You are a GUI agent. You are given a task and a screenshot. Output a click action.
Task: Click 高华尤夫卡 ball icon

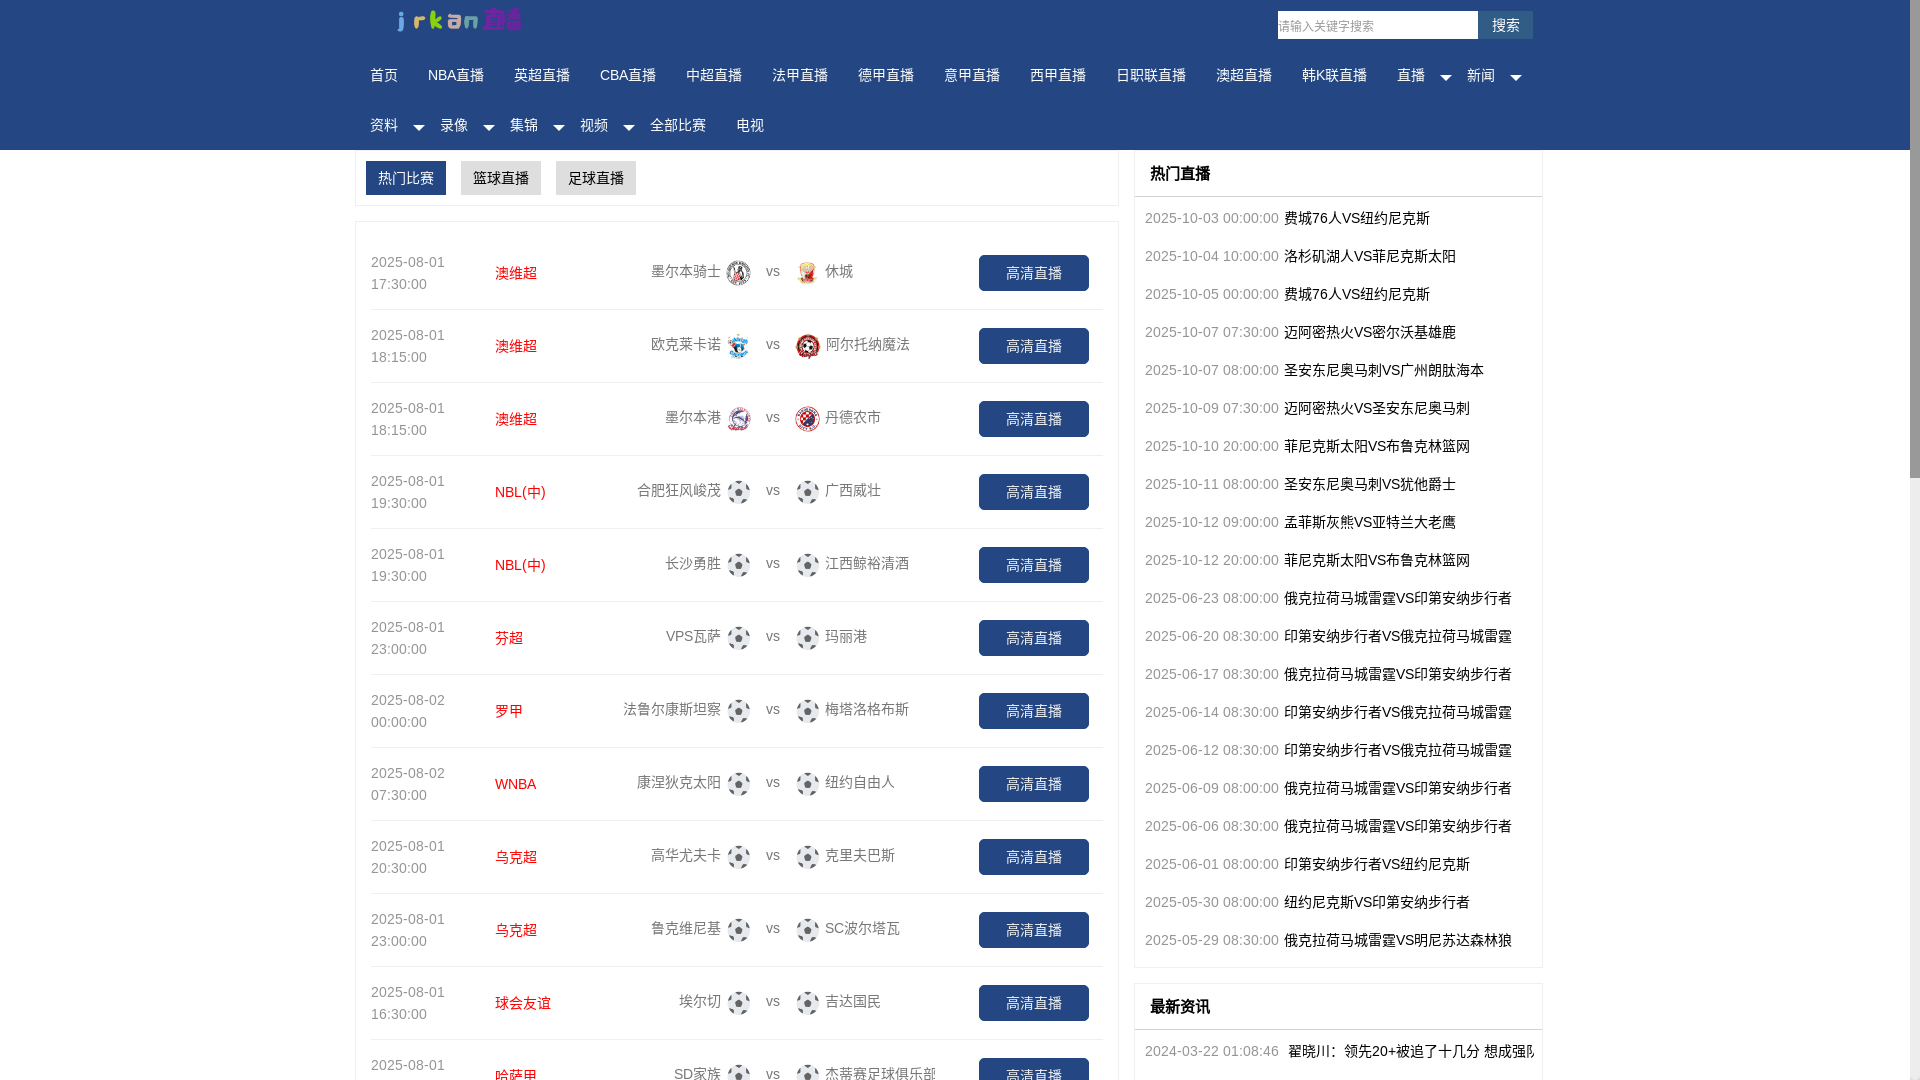739,857
